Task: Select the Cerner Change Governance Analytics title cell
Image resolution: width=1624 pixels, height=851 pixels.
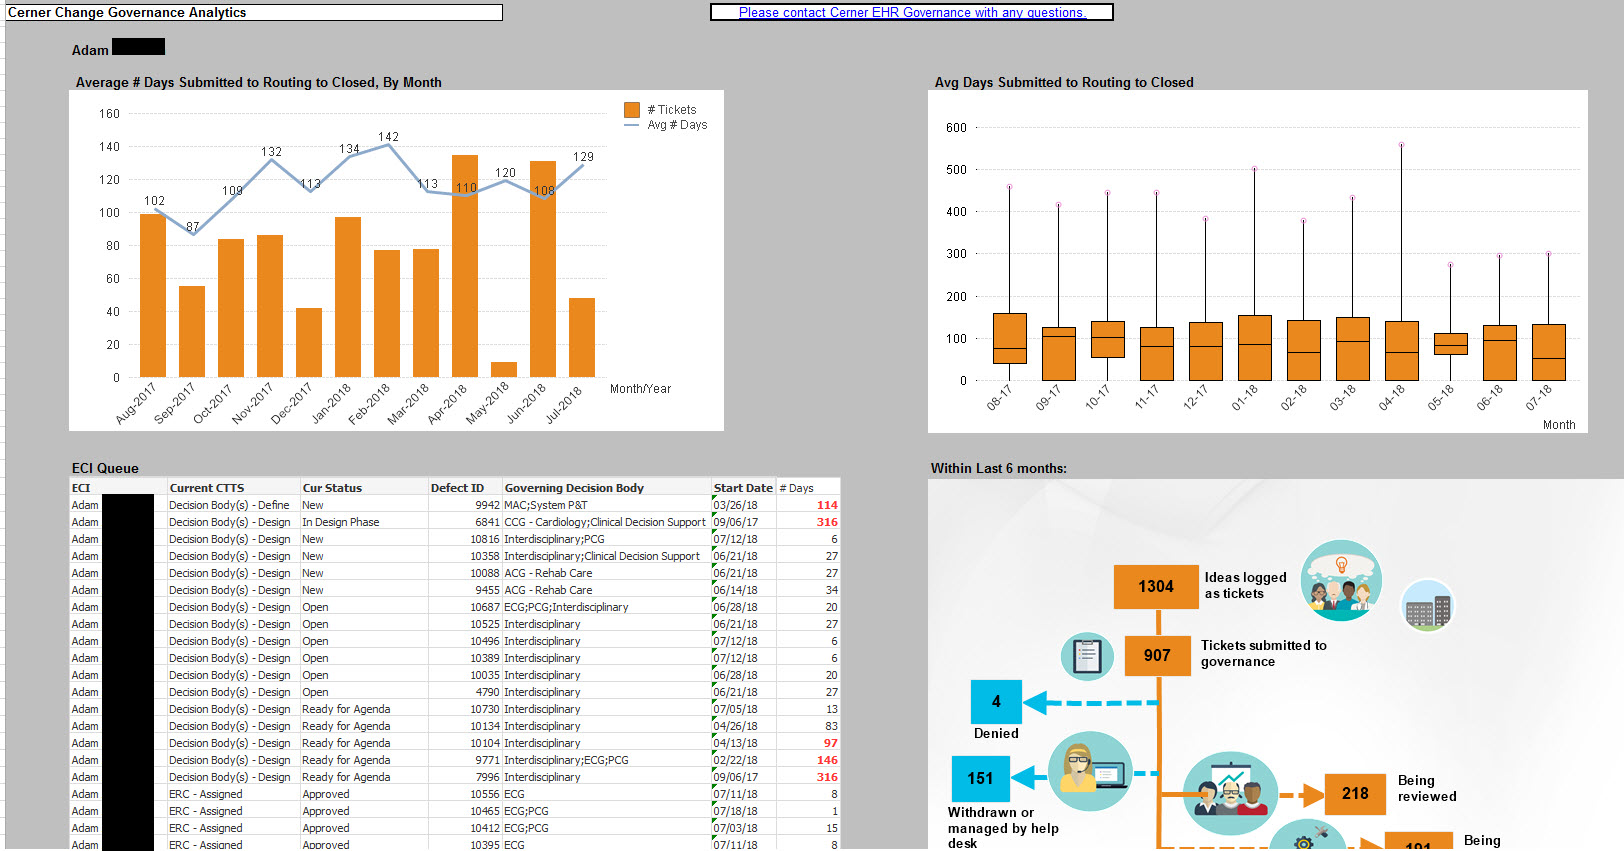Action: coord(254,12)
